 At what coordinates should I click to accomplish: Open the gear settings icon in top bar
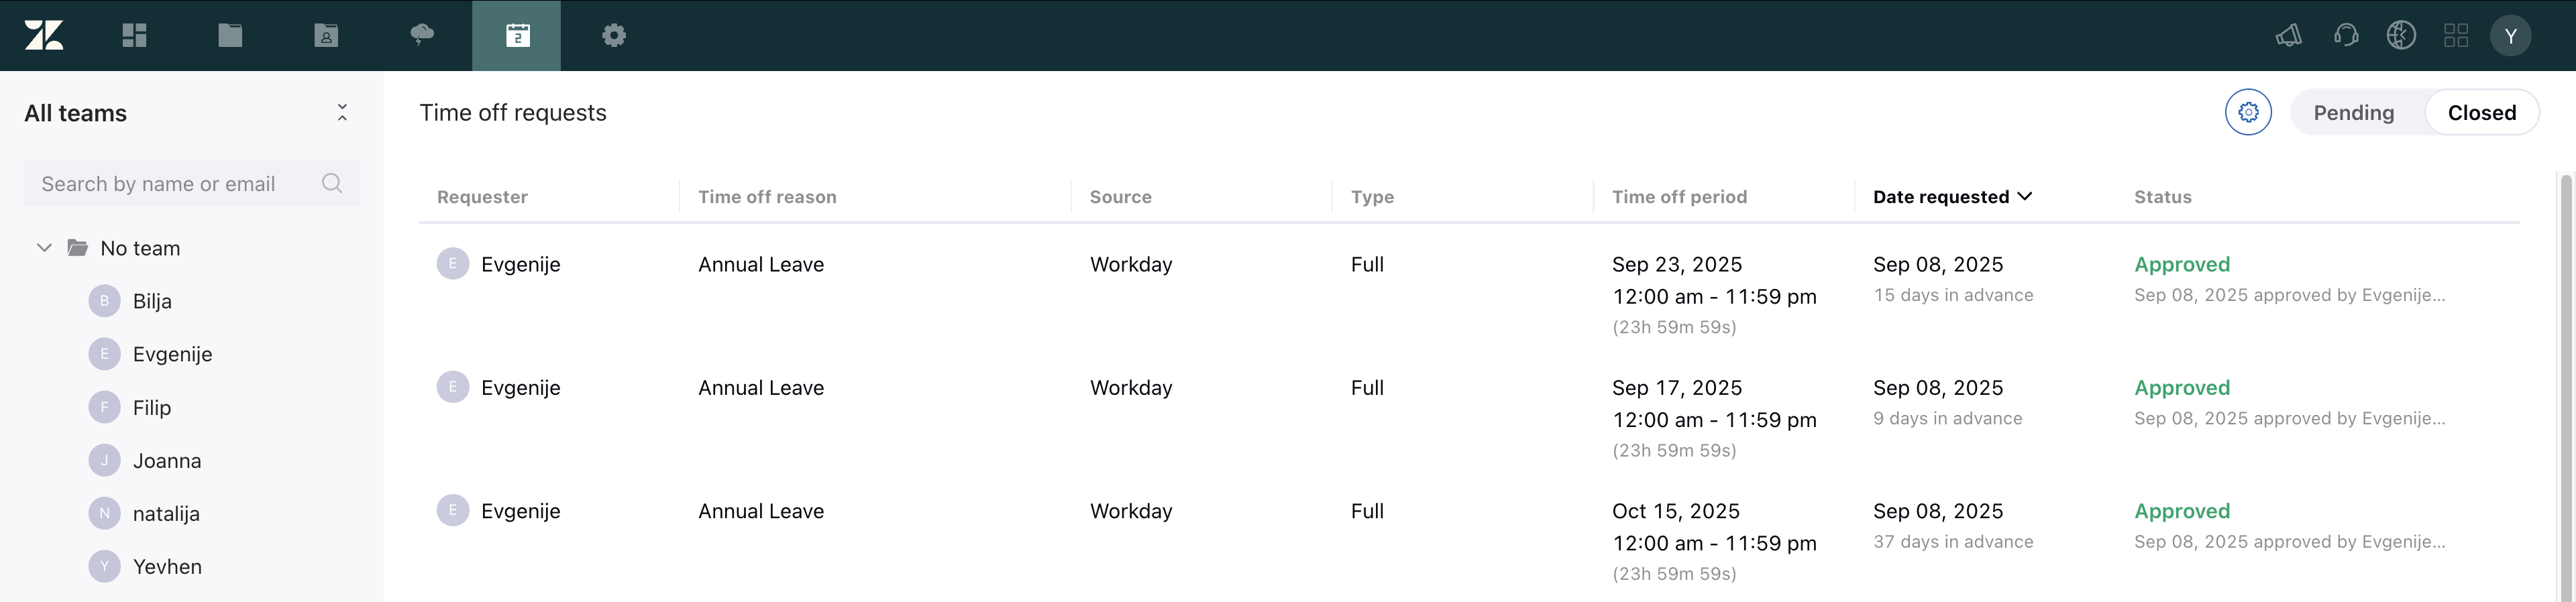(614, 35)
